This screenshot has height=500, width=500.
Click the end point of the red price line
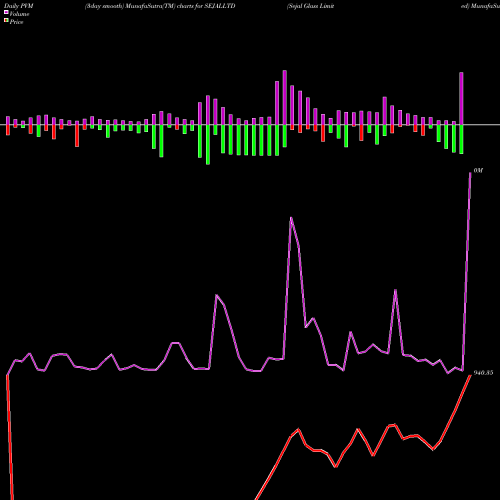(470, 375)
